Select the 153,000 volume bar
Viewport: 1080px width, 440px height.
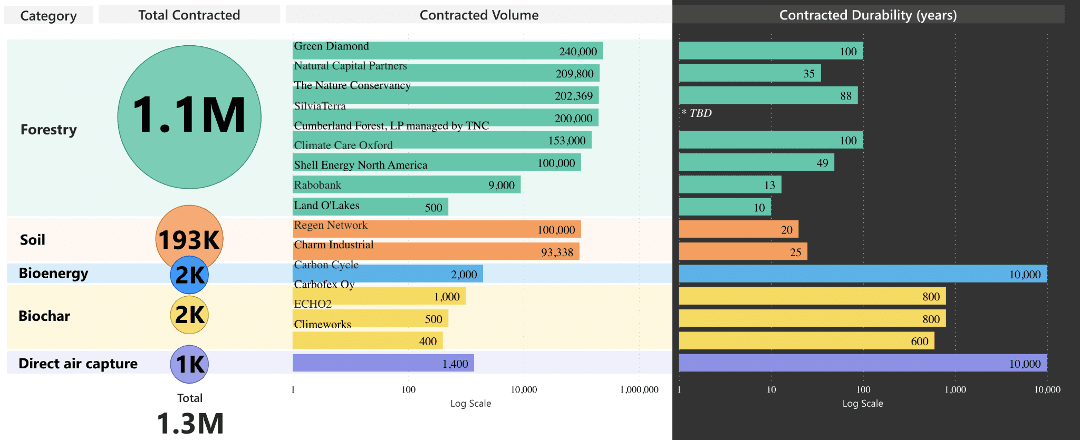tap(442, 140)
